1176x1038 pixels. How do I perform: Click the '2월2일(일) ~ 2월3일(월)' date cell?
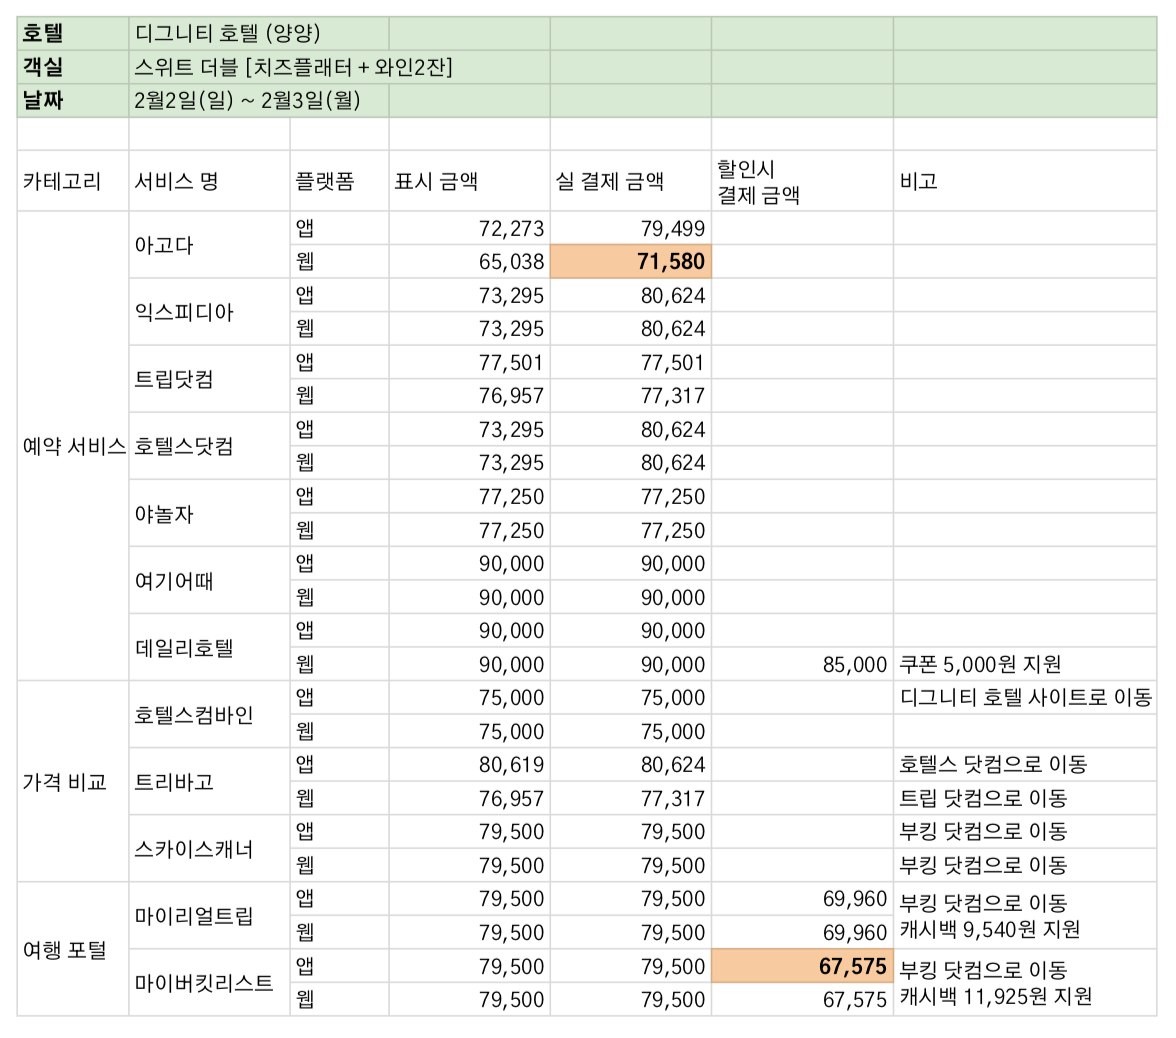[x=259, y=100]
